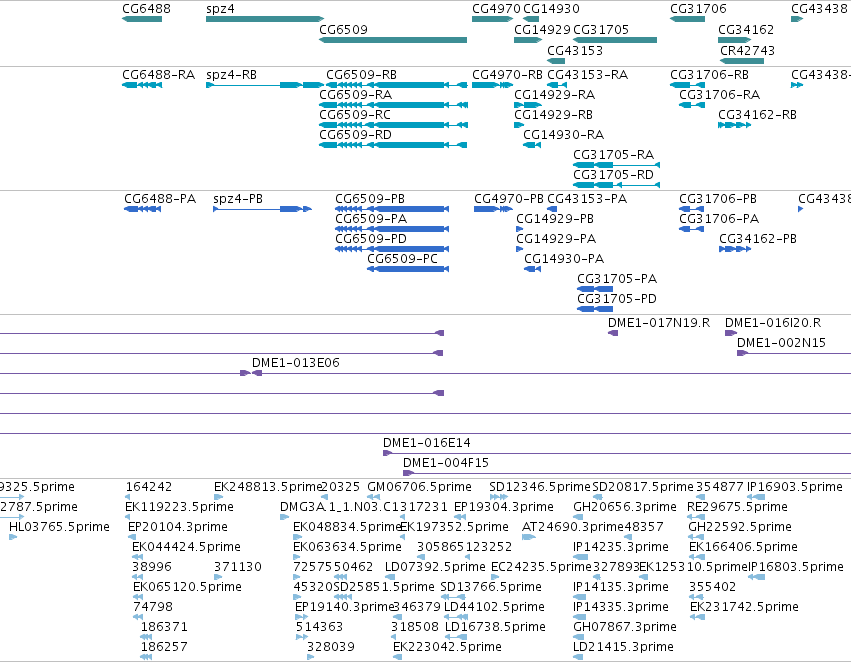Select the CR42743 gene feature
The width and height of the screenshot is (851, 662).
pyautogui.click(x=742, y=61)
